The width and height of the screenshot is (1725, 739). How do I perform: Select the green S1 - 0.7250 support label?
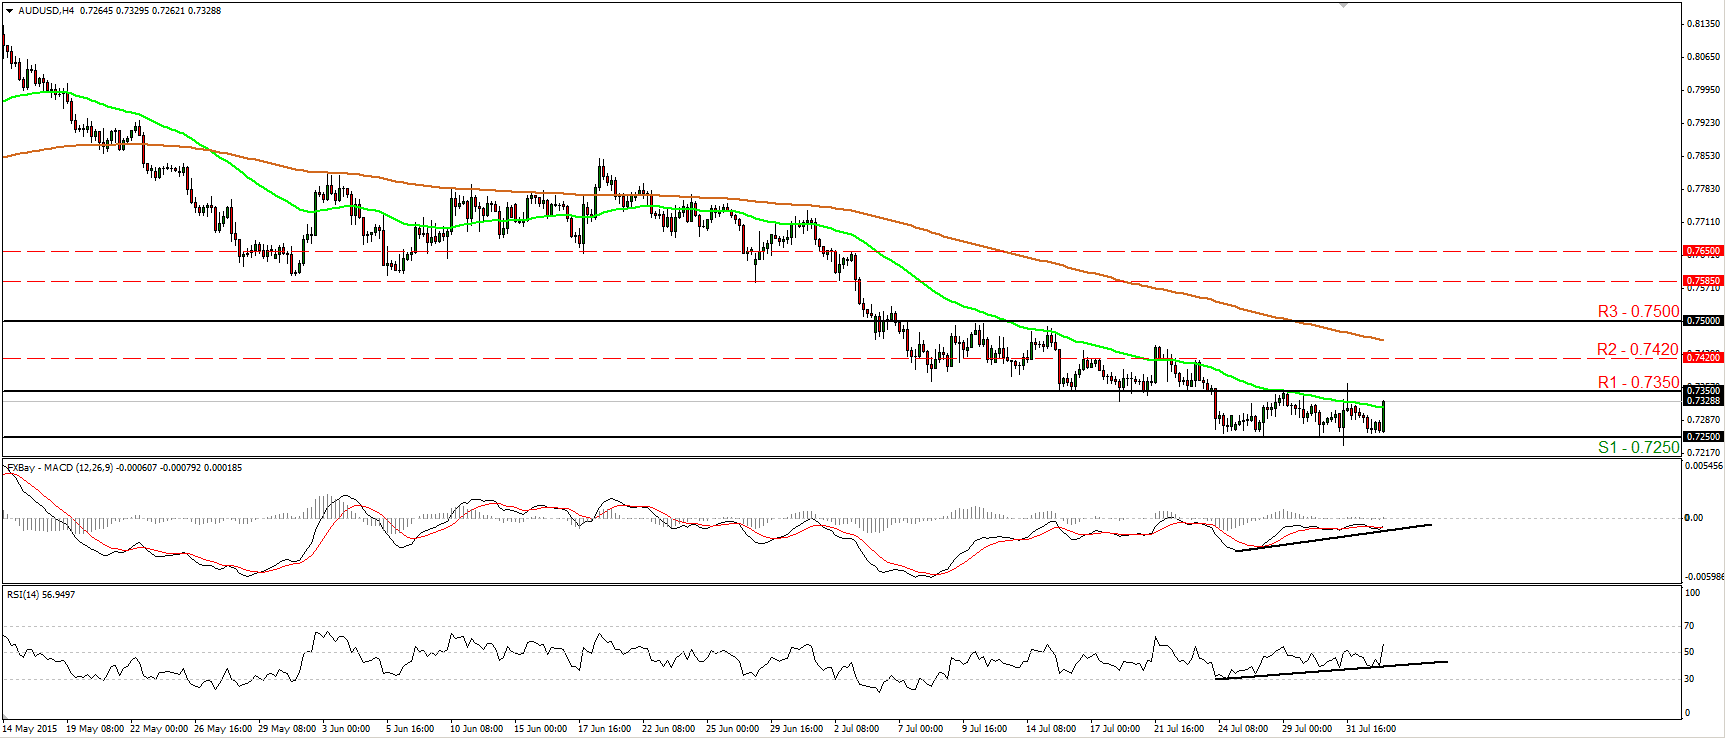tap(1638, 447)
